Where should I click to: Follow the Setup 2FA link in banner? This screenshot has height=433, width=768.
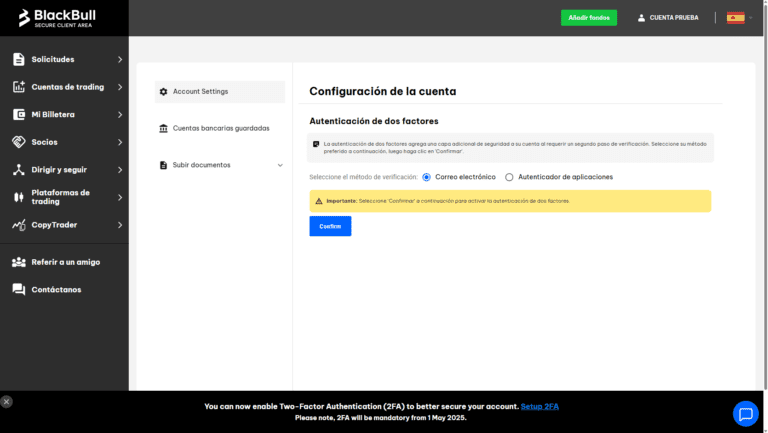[539, 407]
